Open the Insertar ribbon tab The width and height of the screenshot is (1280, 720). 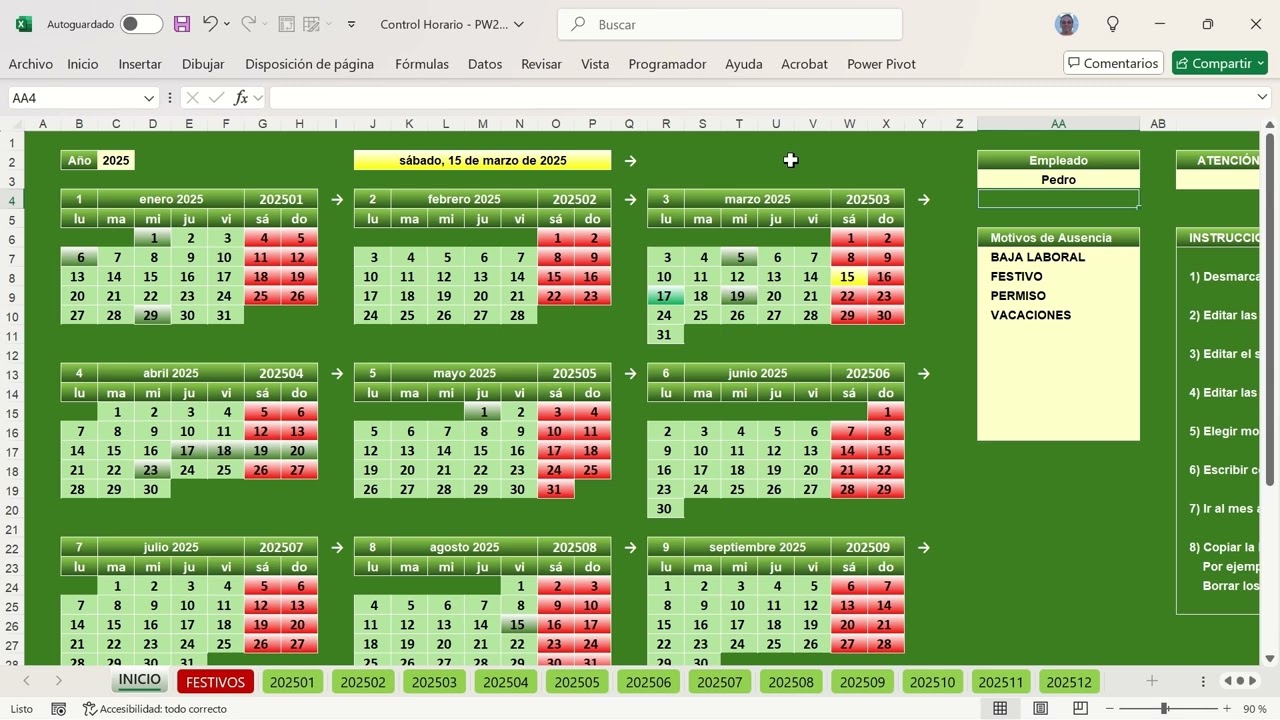[x=140, y=63]
